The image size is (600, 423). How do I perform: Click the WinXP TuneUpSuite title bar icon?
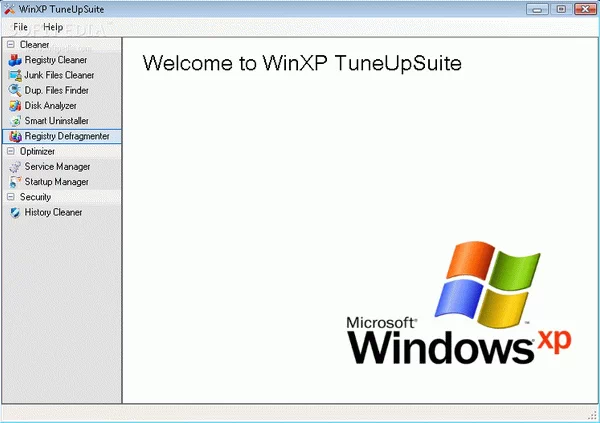point(10,9)
